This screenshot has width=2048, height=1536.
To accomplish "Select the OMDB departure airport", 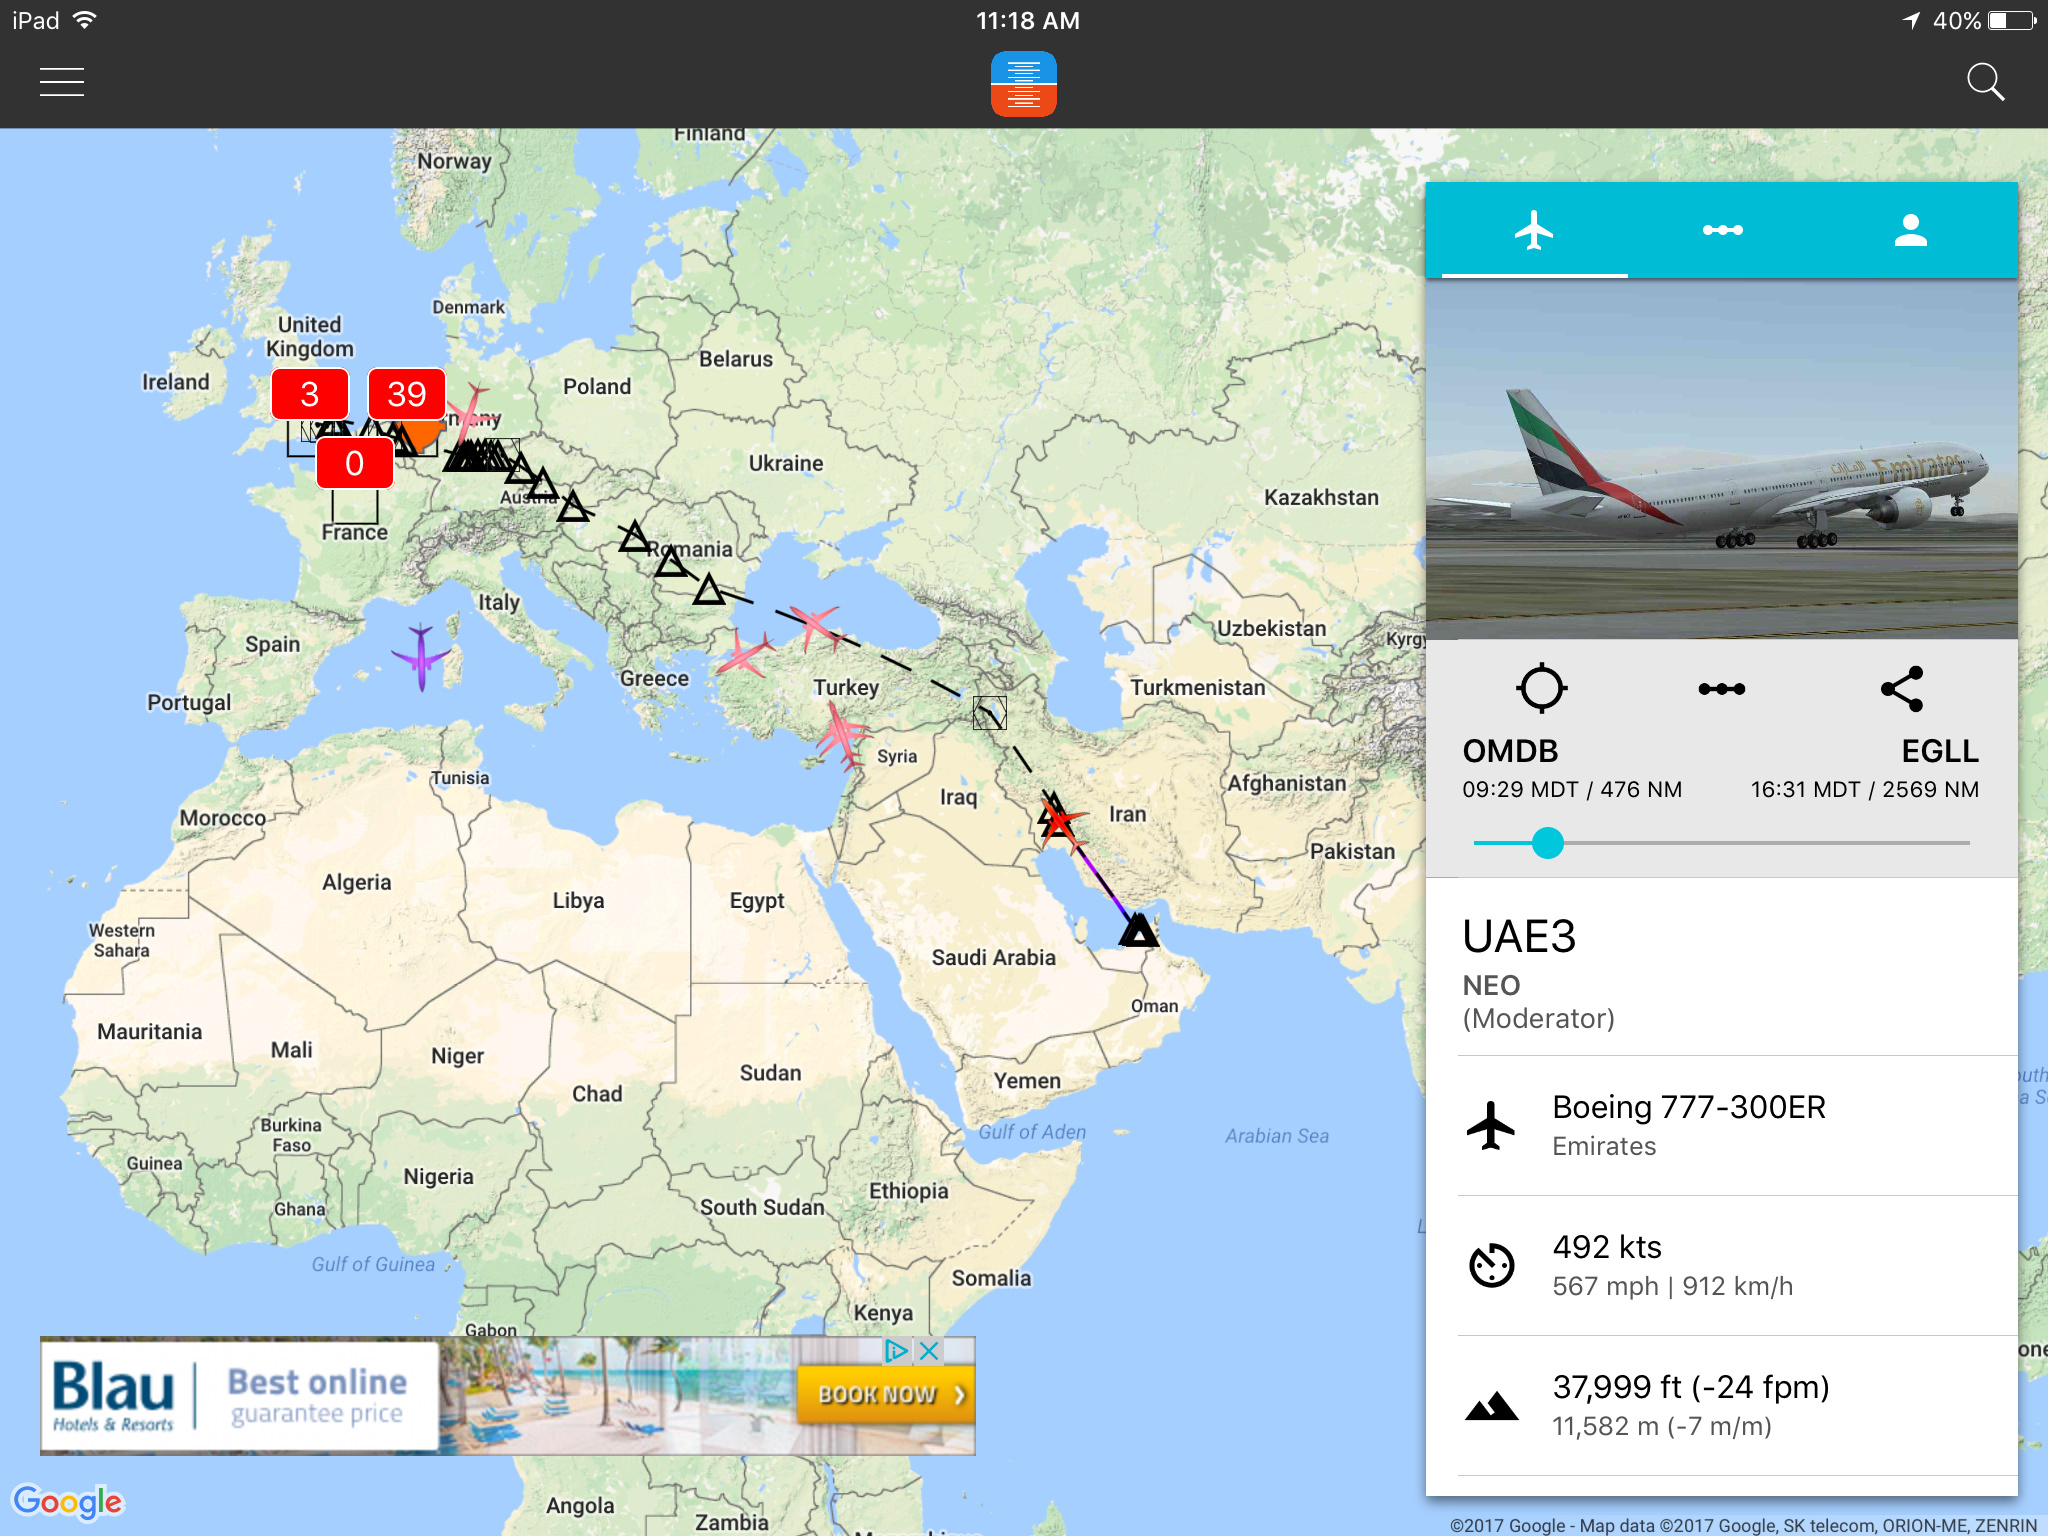I will point(1510,751).
